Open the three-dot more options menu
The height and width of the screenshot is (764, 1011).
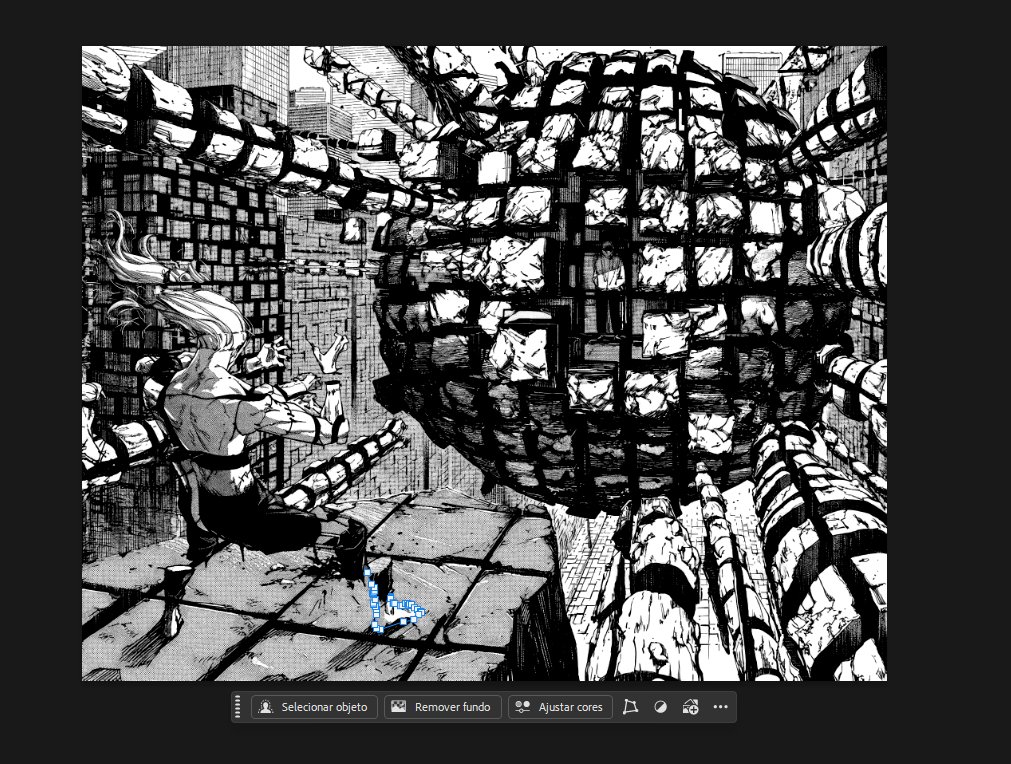pyautogui.click(x=721, y=707)
